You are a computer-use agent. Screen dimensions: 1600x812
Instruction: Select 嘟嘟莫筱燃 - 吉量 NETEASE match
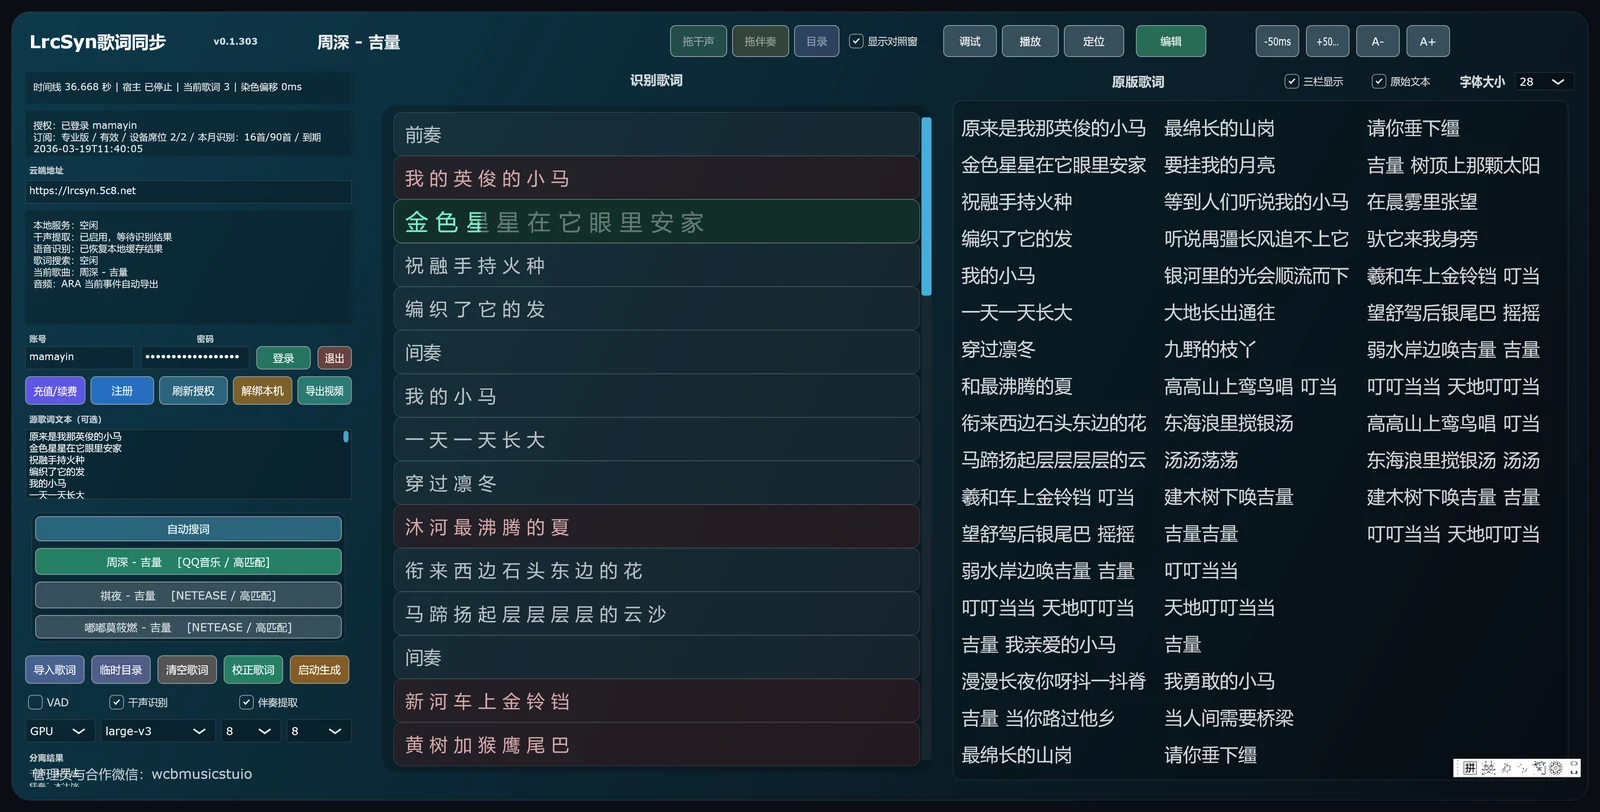tap(188, 627)
